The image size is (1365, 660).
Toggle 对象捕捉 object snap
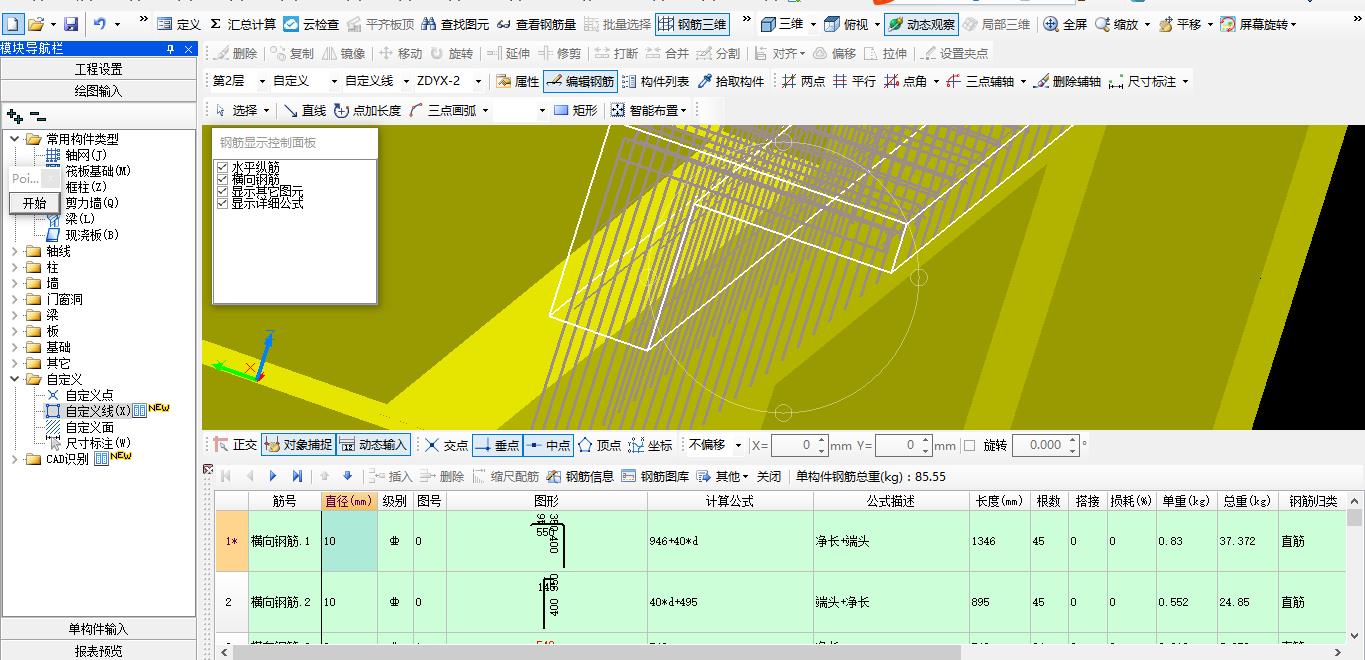click(298, 445)
